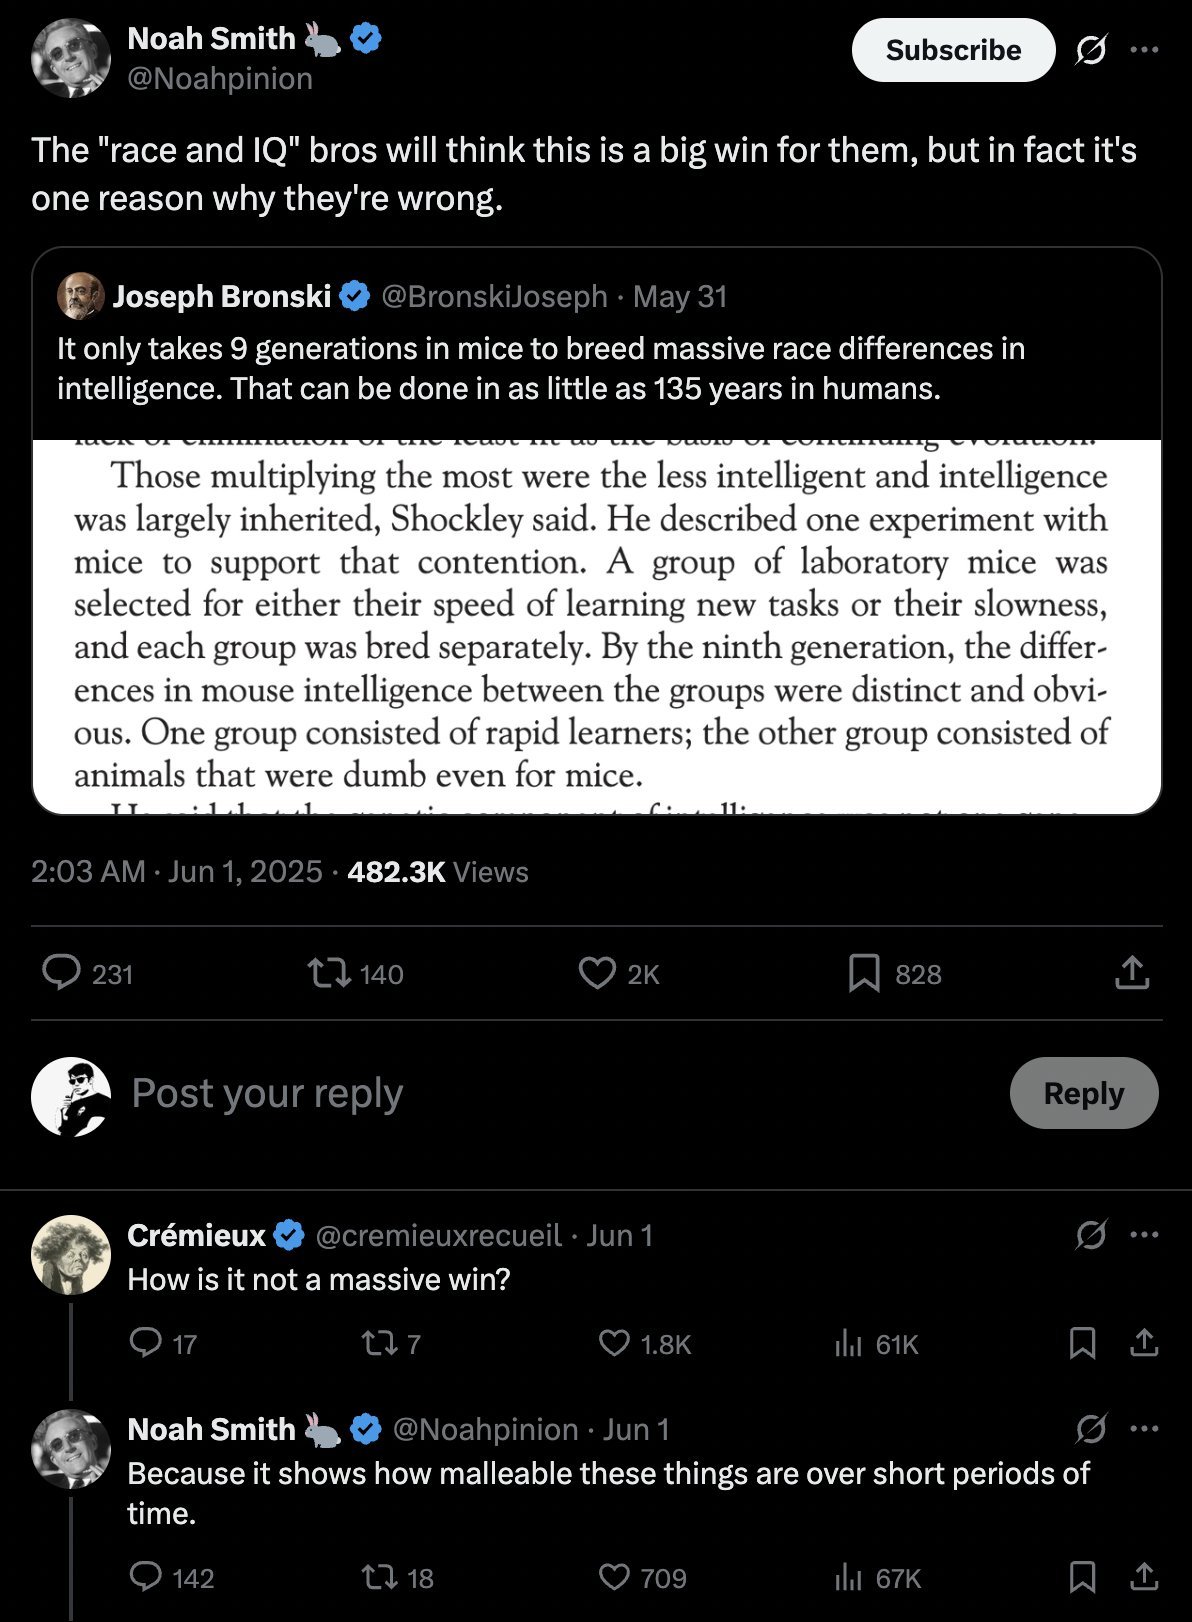Bookmark Crémieux's reply
Image resolution: width=1192 pixels, height=1622 pixels.
pos(1082,1343)
